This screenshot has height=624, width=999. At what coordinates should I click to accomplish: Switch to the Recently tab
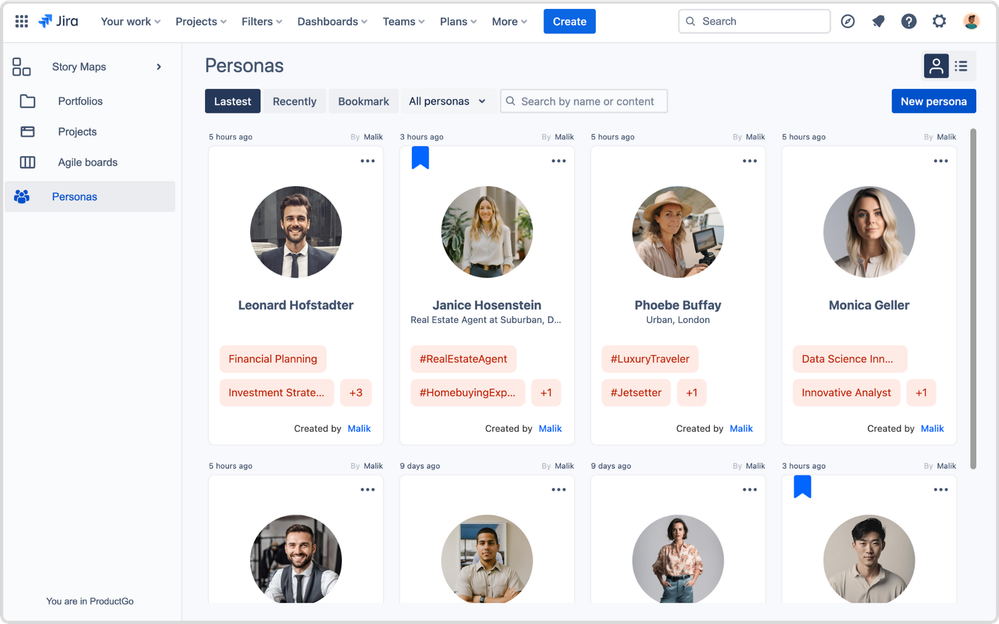coord(294,101)
